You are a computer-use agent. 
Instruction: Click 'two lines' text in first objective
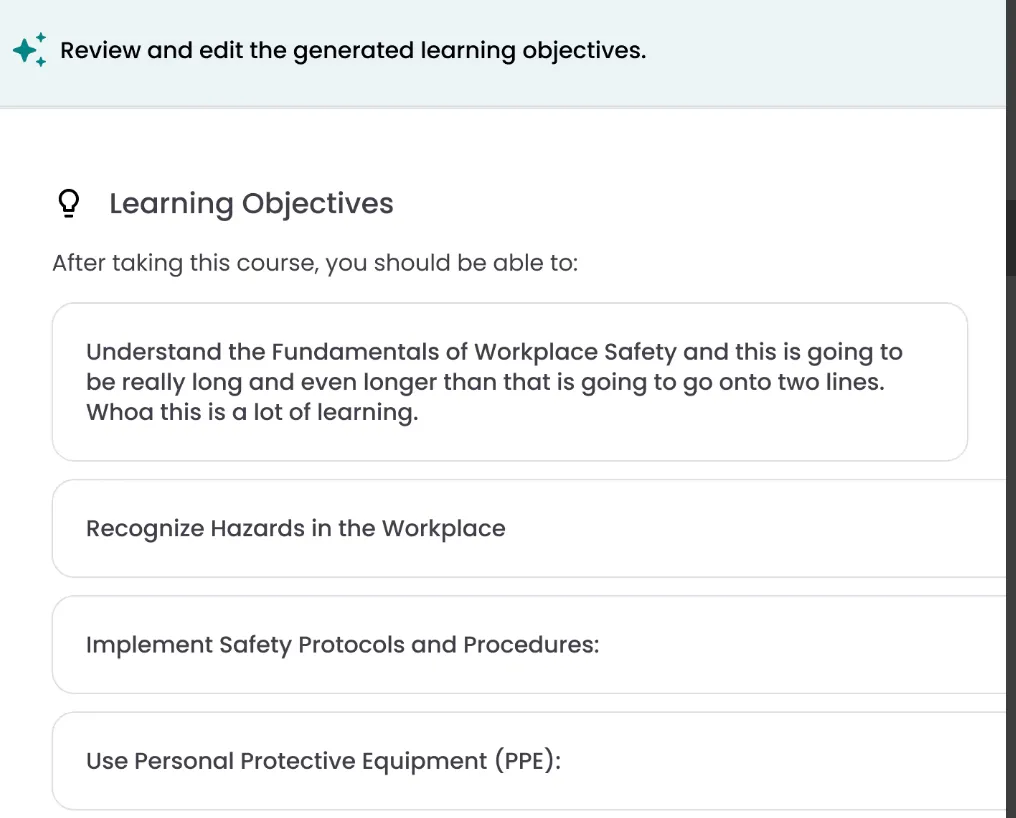click(831, 382)
